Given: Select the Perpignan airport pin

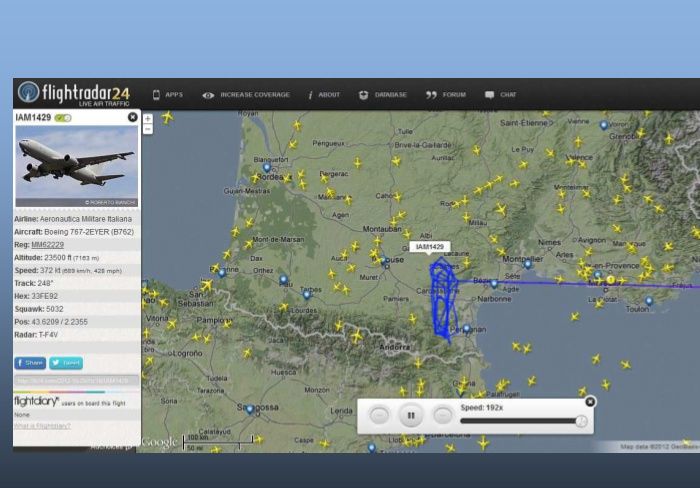Looking at the screenshot, I should [x=466, y=329].
